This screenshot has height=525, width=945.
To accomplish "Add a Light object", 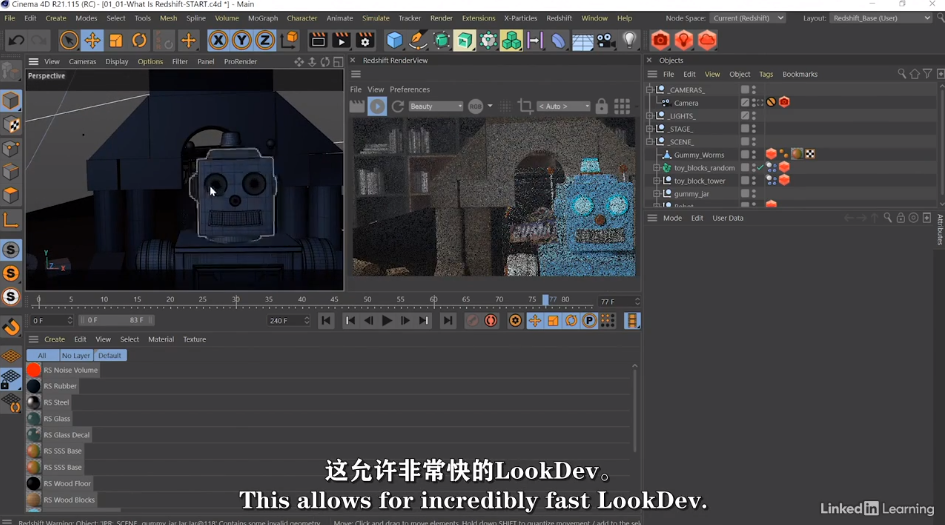I will point(629,40).
